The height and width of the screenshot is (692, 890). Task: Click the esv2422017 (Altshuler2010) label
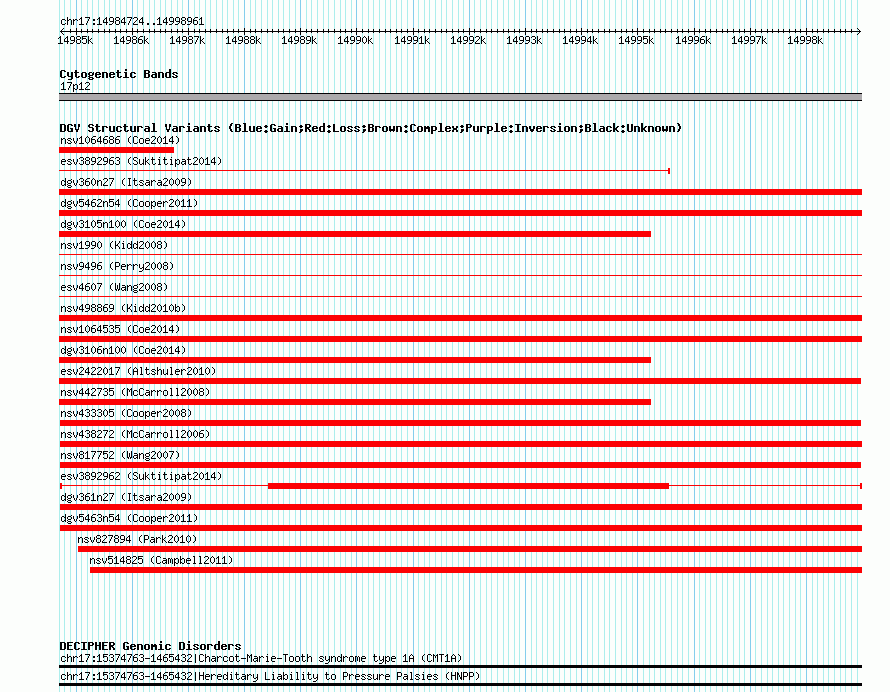138,371
